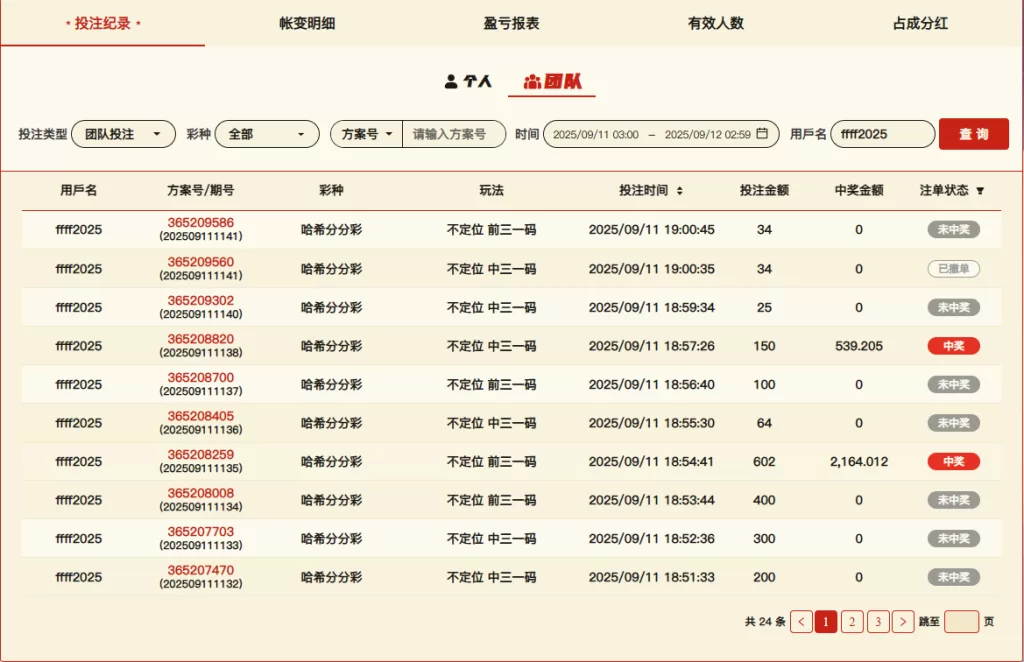
Task: Go to next page with right arrow
Action: 903,622
